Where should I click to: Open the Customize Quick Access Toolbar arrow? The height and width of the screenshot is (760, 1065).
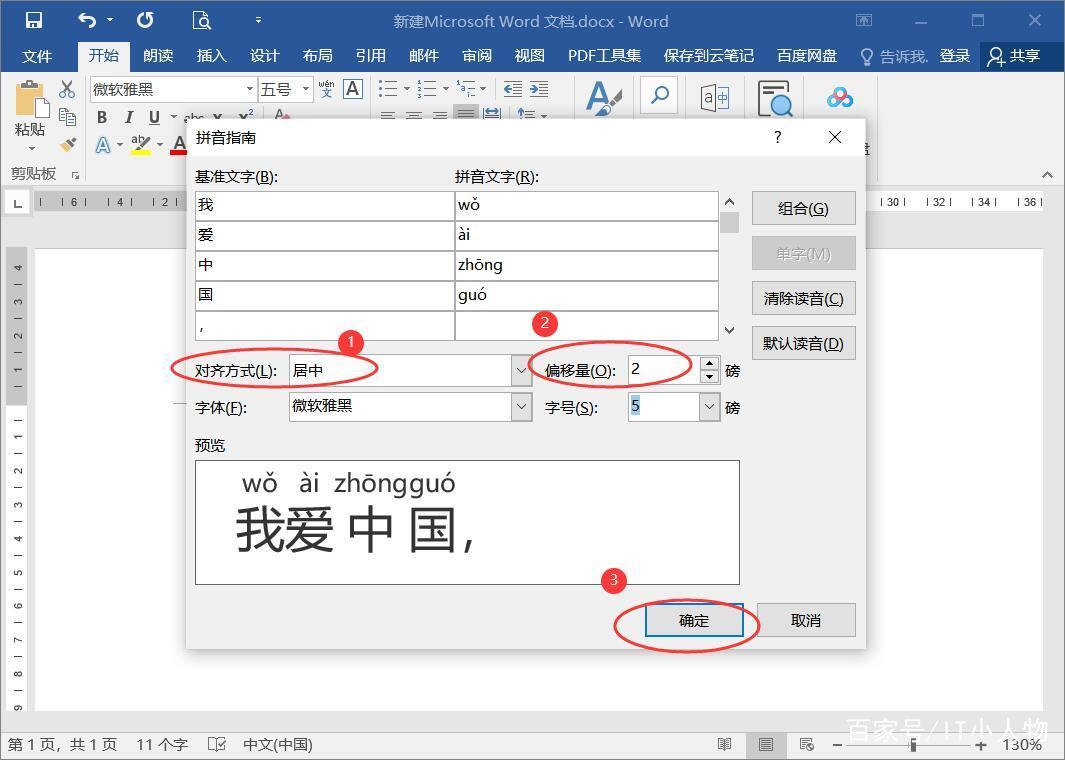click(258, 20)
